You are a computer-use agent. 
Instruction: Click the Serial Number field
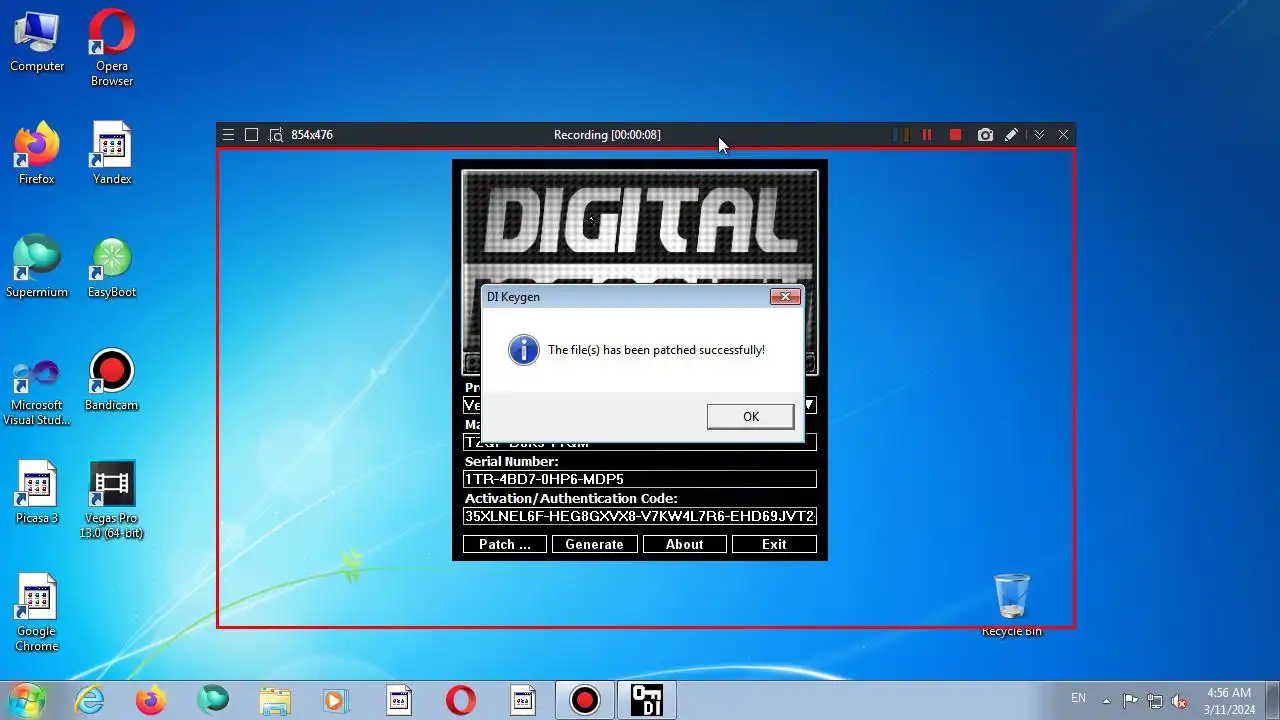click(640, 479)
